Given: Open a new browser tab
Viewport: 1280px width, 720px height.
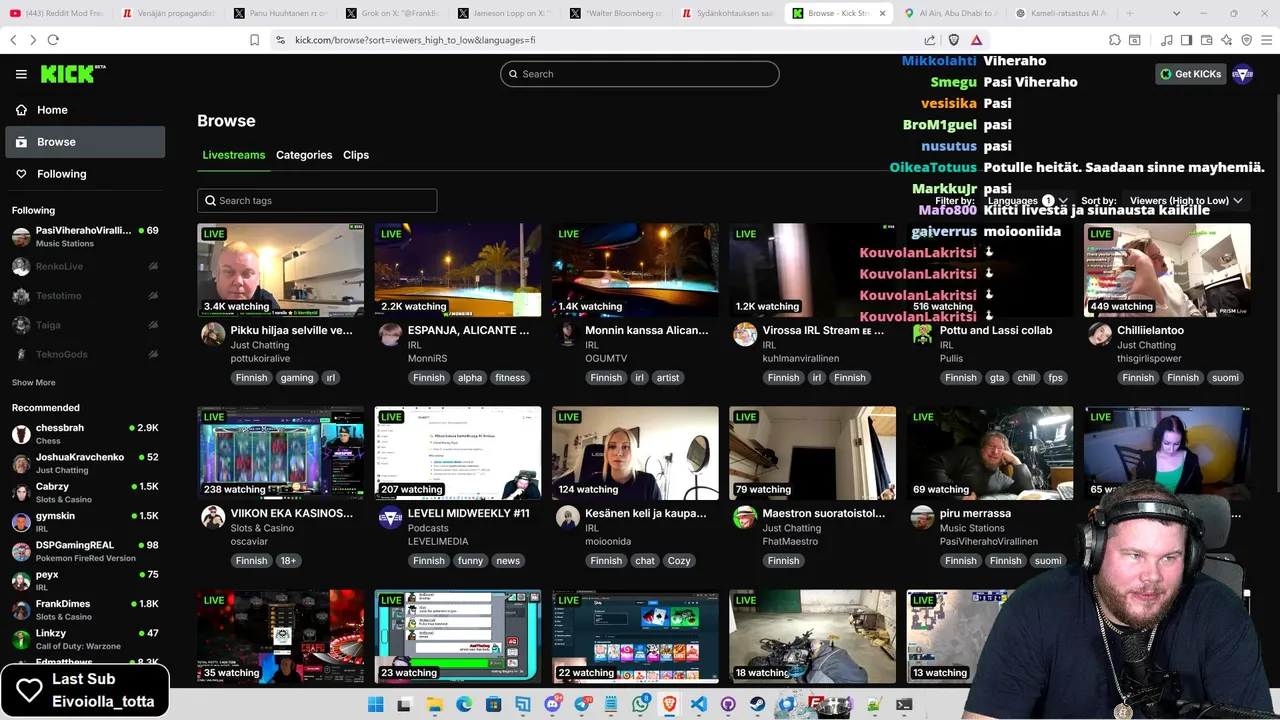Looking at the screenshot, I should 1129,14.
